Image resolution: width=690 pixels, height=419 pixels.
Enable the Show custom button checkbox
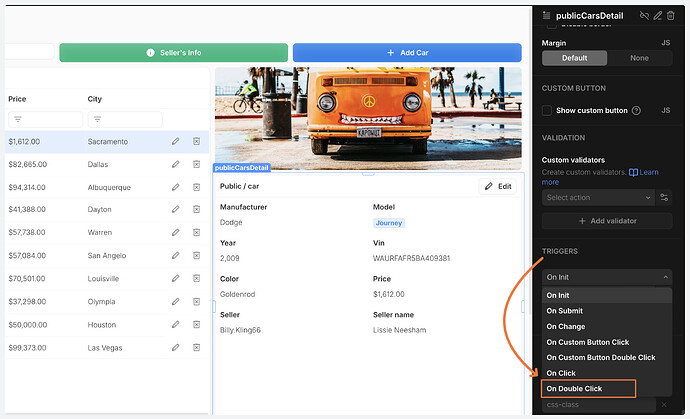pyautogui.click(x=547, y=110)
